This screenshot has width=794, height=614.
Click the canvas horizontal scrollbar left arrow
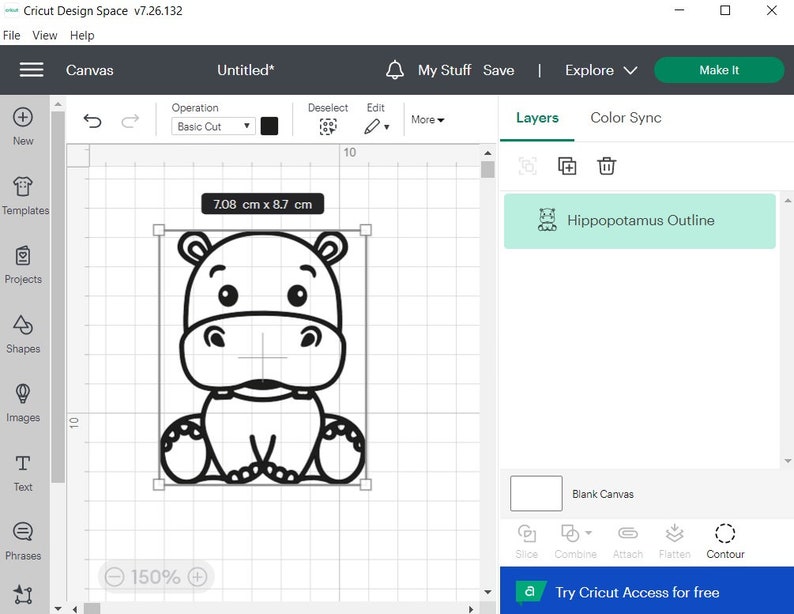(x=75, y=608)
